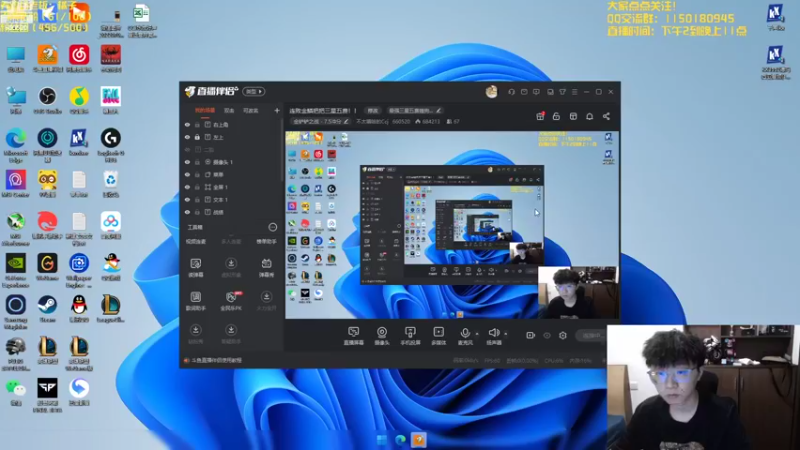Image resolution: width=800 pixels, height=450 pixels.
Task: Open the third toolbox category tab
Action: click(x=266, y=241)
